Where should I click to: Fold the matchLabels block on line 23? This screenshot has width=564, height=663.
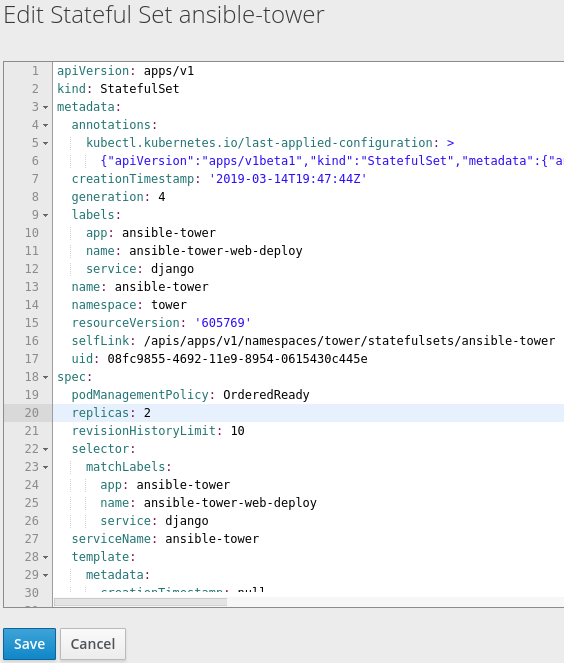[x=45, y=467]
